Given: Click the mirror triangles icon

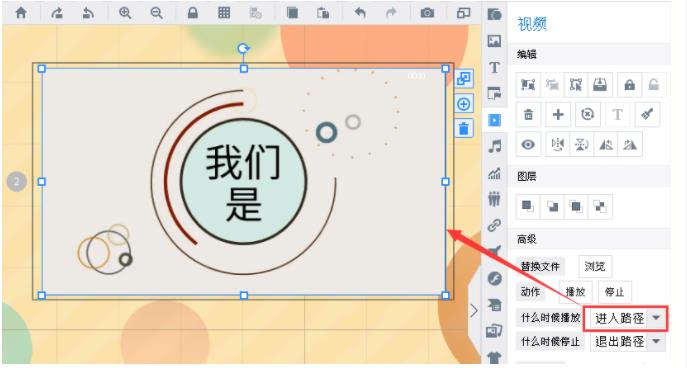Looking at the screenshot, I should click(x=606, y=144).
